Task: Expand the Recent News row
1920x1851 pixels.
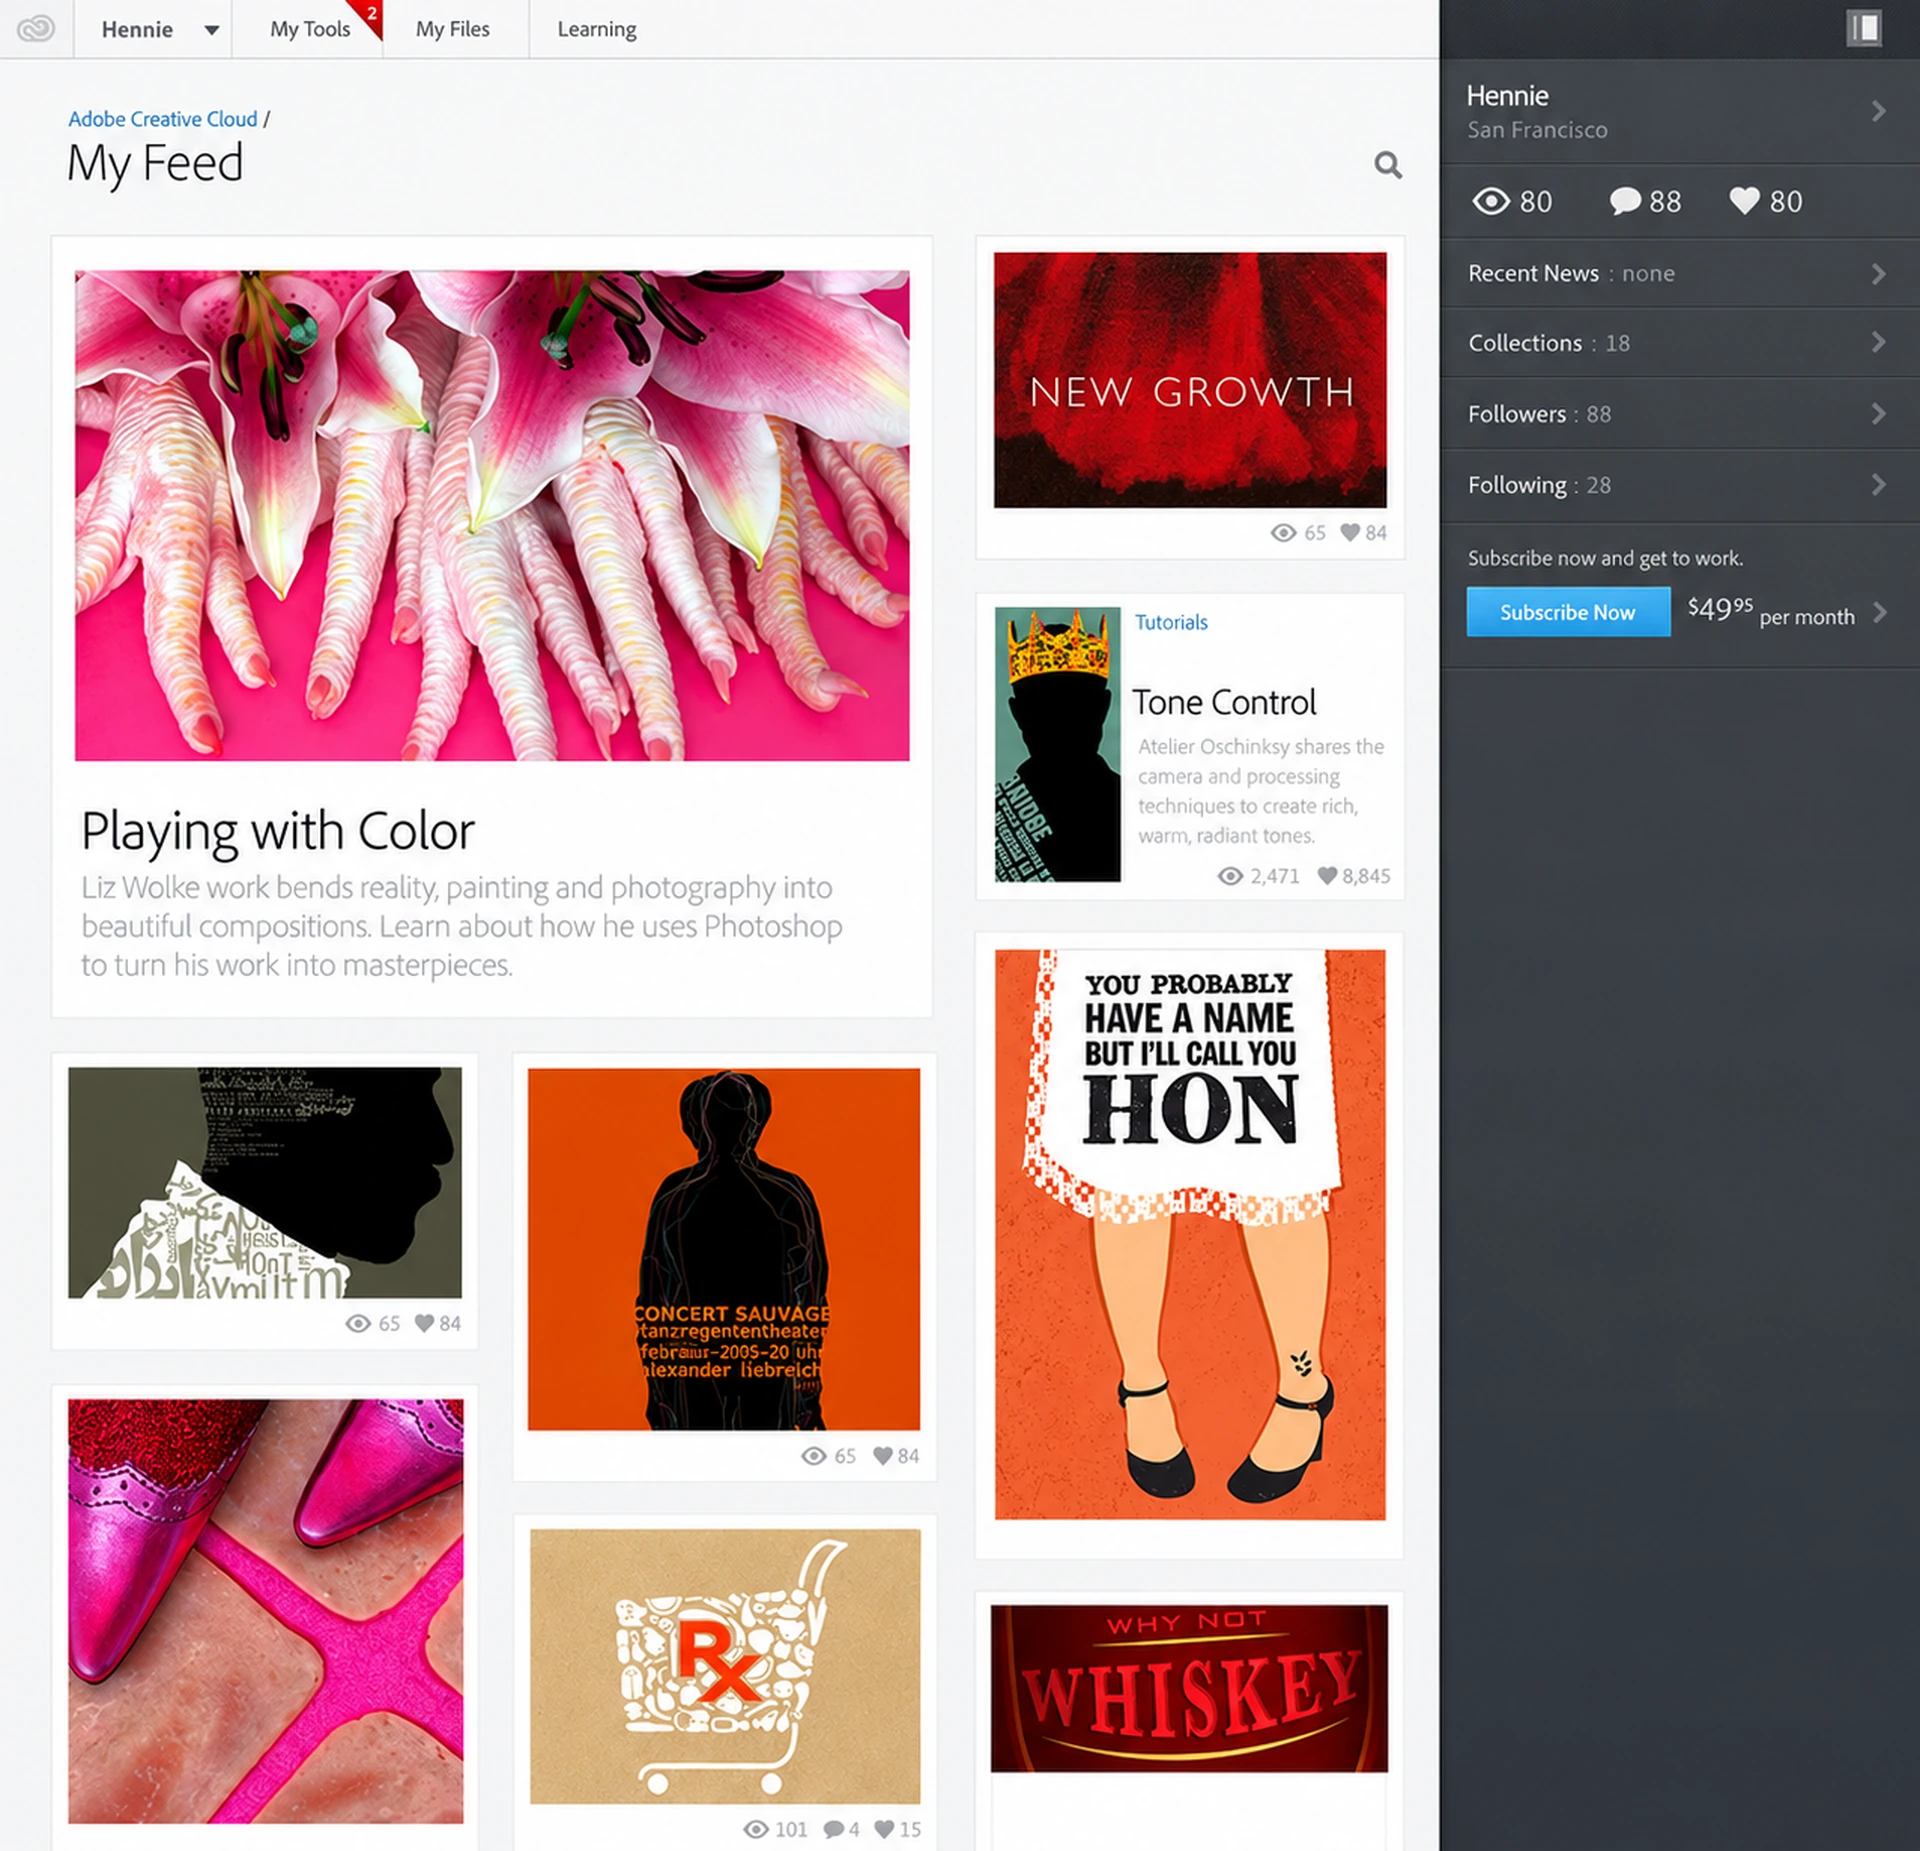Action: click(x=1679, y=273)
